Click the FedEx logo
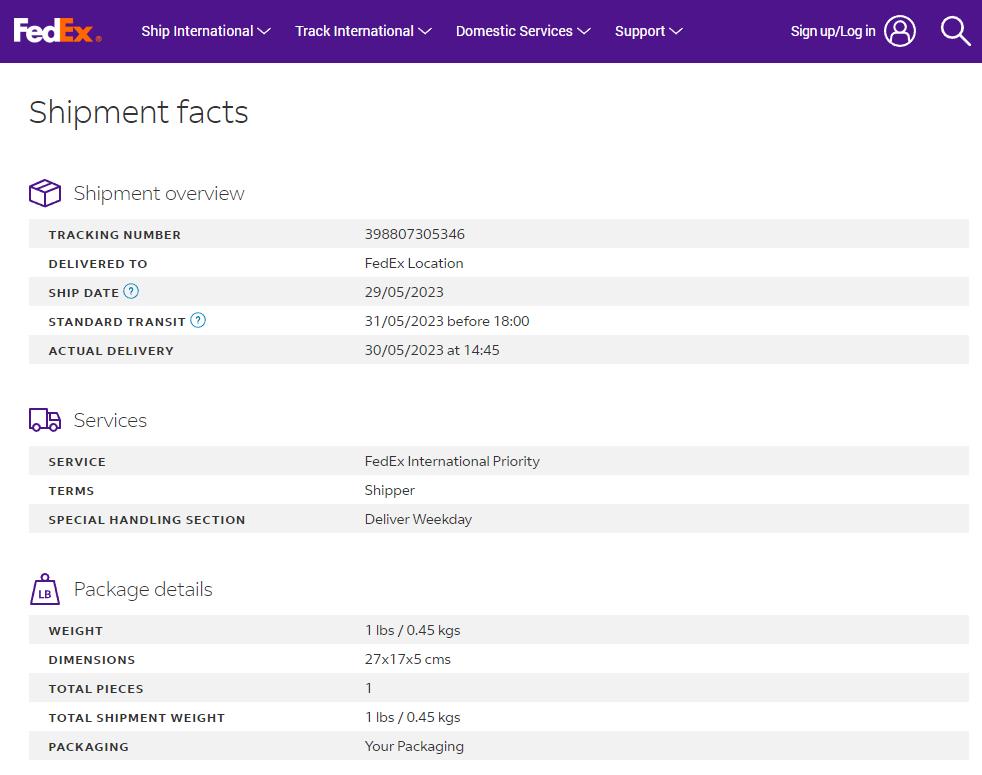The height and width of the screenshot is (775, 982). click(57, 31)
